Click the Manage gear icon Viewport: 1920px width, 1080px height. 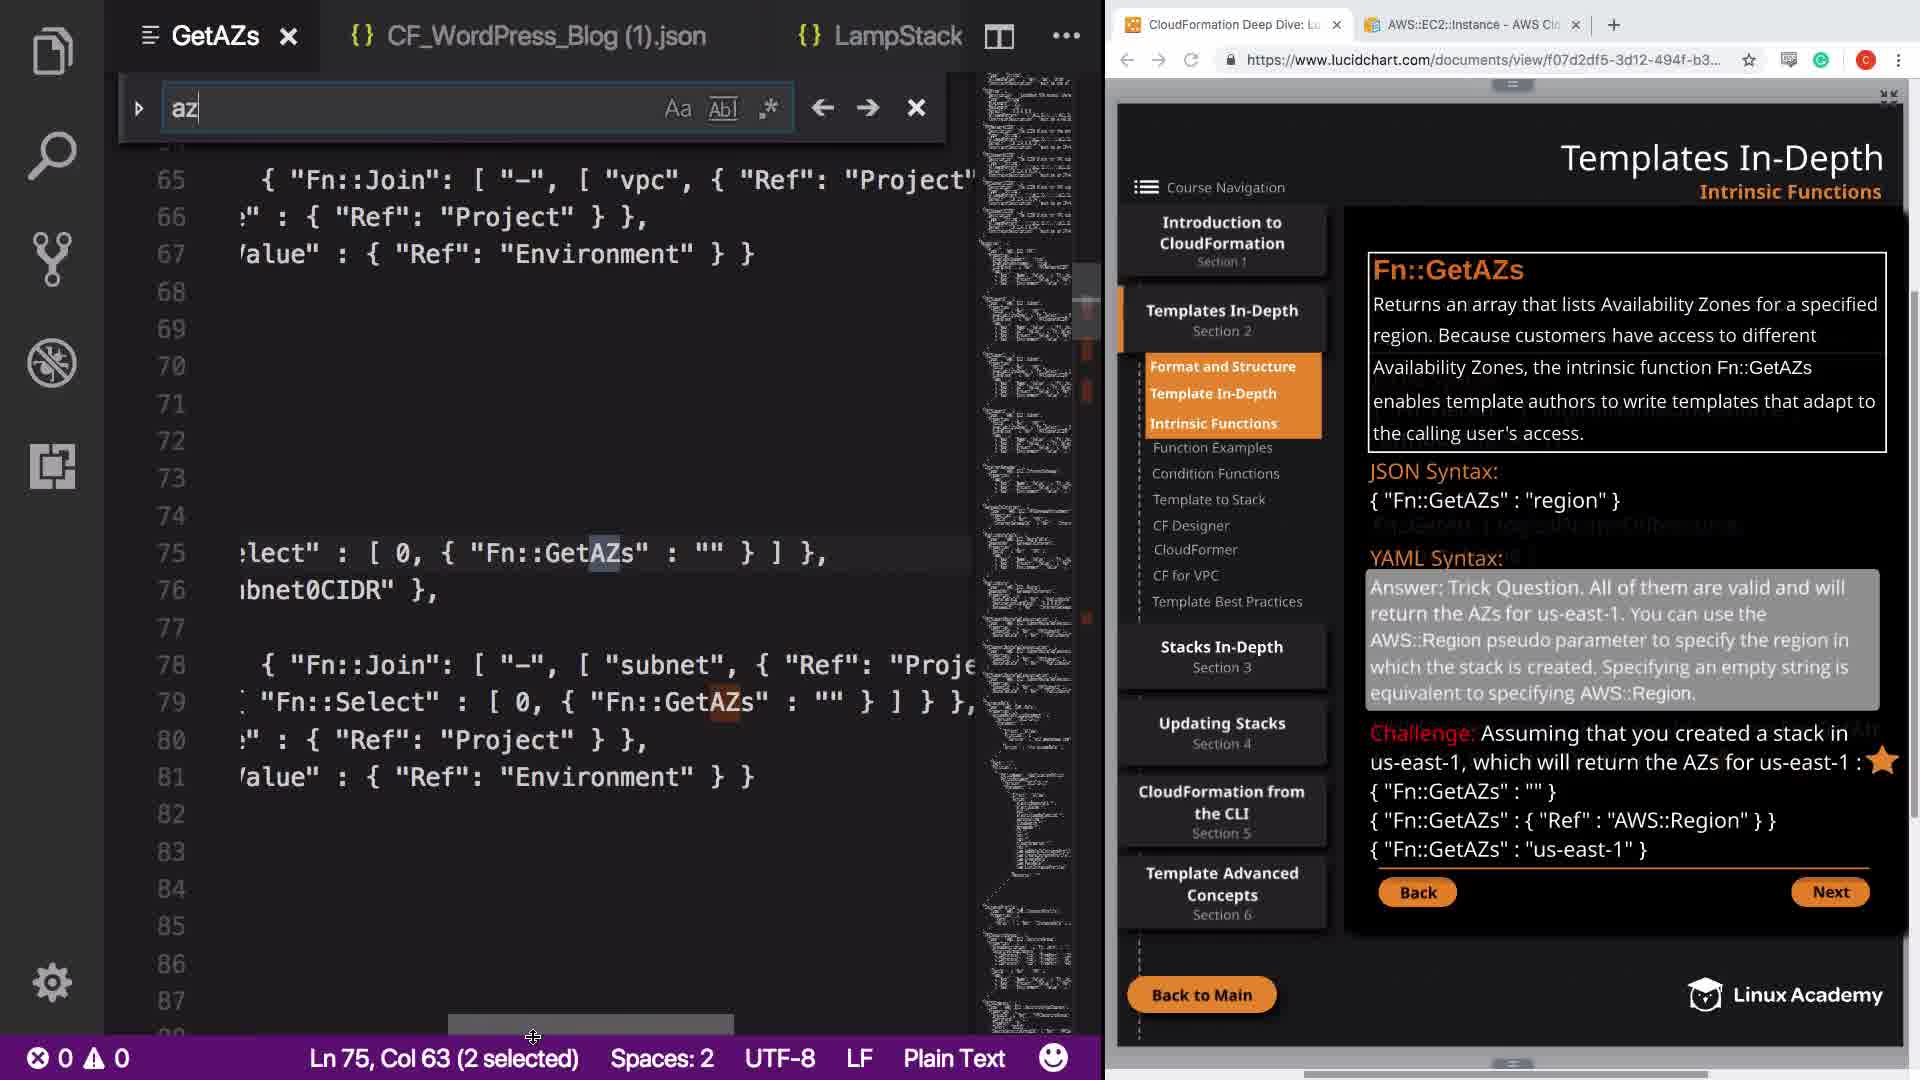tap(52, 982)
